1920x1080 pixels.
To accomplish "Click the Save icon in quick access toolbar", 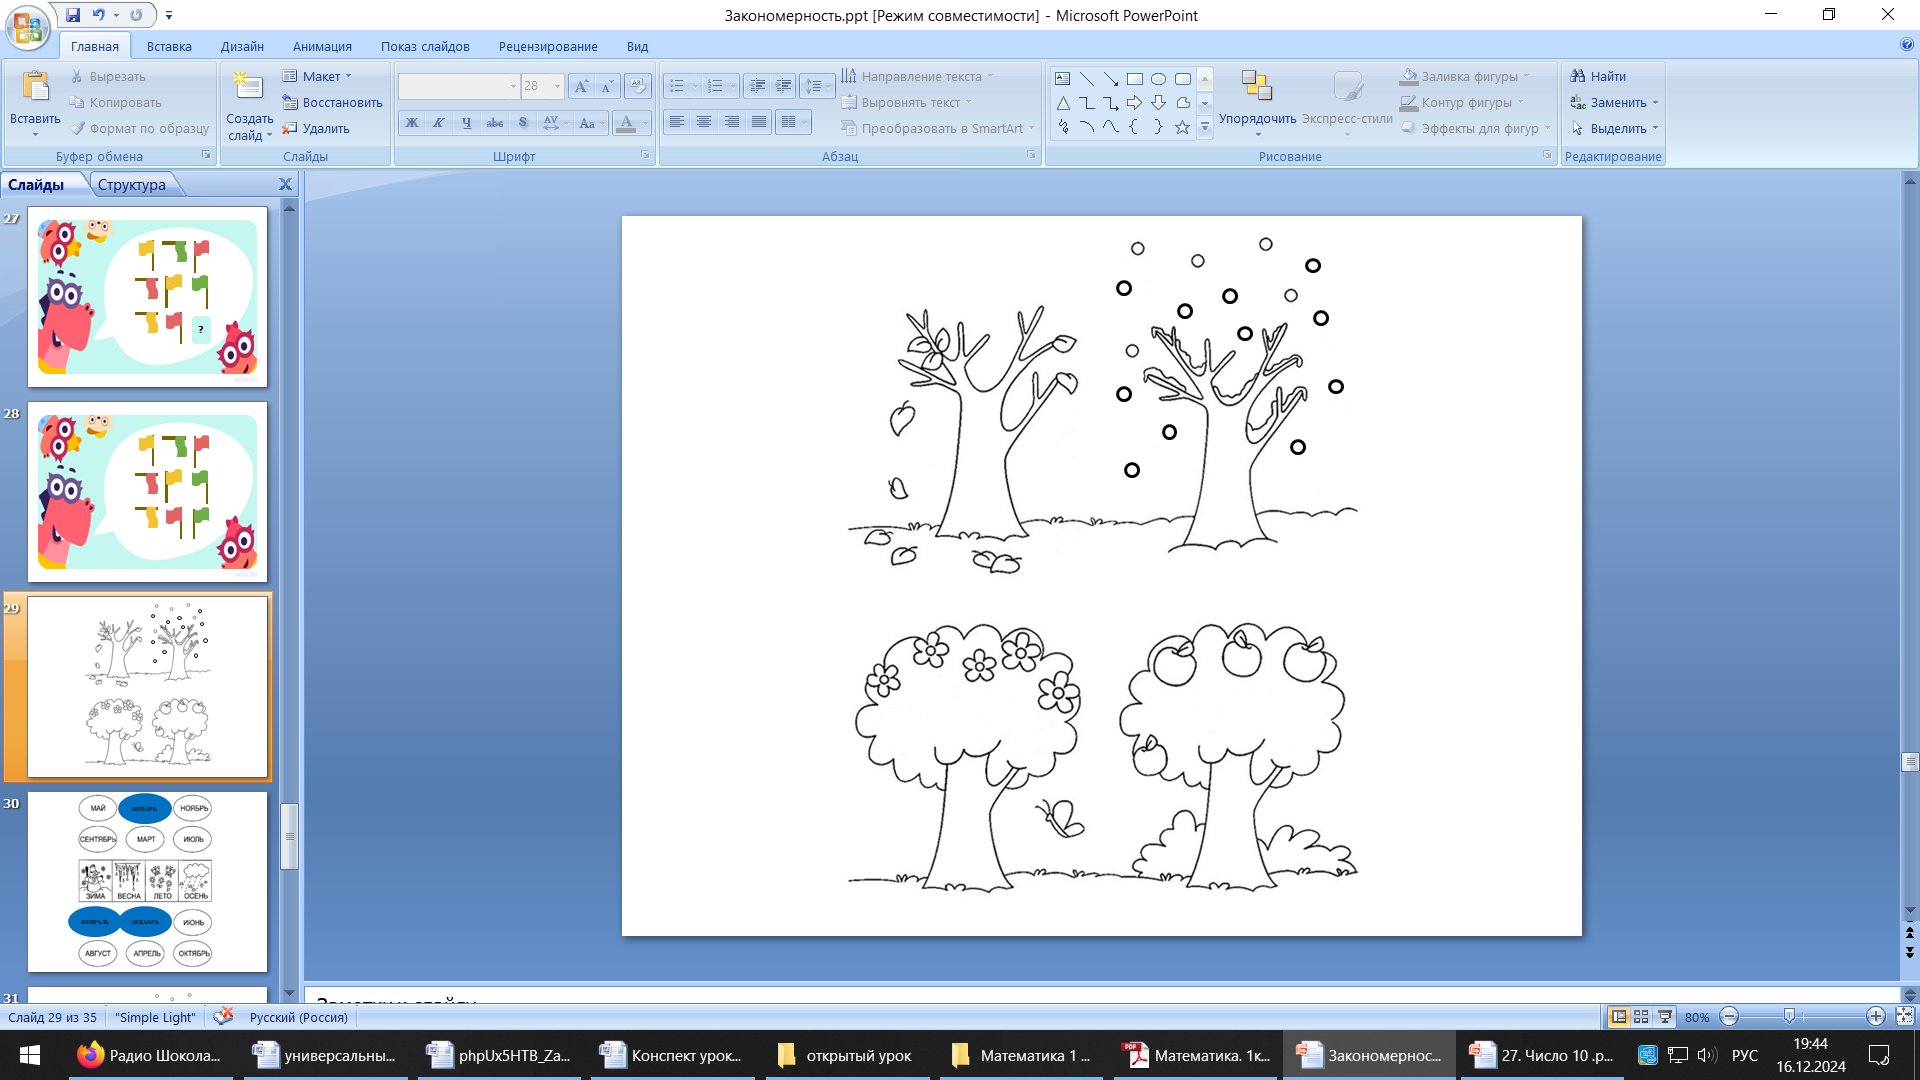I will click(73, 15).
